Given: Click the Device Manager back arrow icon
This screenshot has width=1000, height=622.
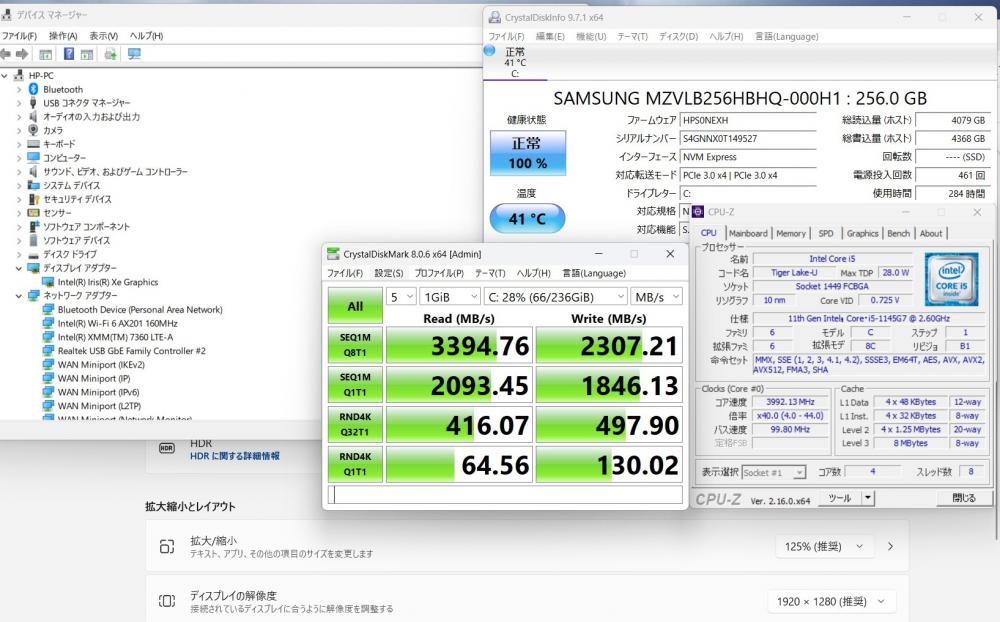Looking at the screenshot, I should [7, 54].
